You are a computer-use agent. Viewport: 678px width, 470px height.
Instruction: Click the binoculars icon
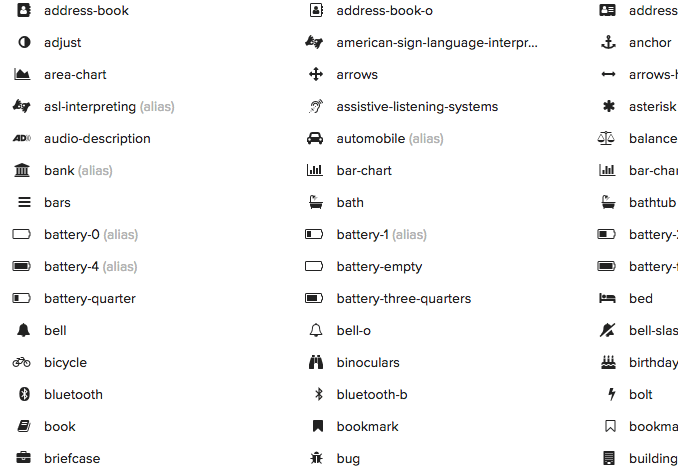point(316,362)
